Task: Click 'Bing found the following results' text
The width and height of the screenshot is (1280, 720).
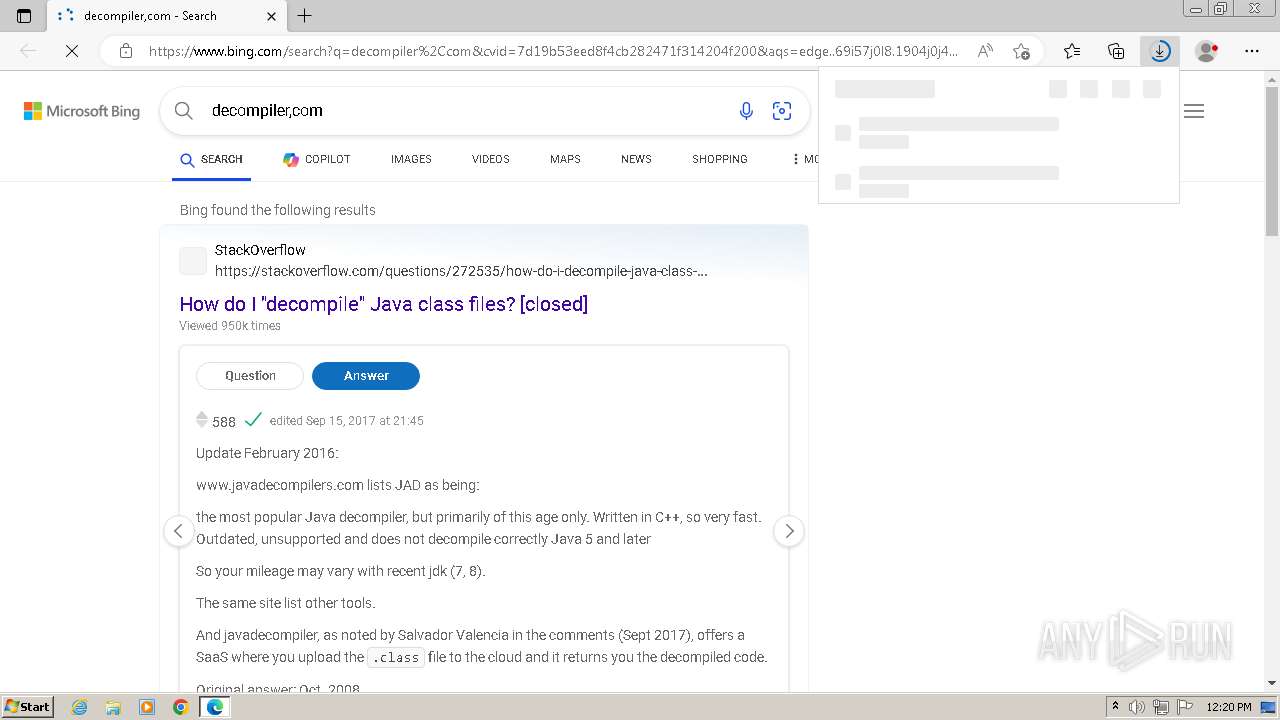Action: 278,210
